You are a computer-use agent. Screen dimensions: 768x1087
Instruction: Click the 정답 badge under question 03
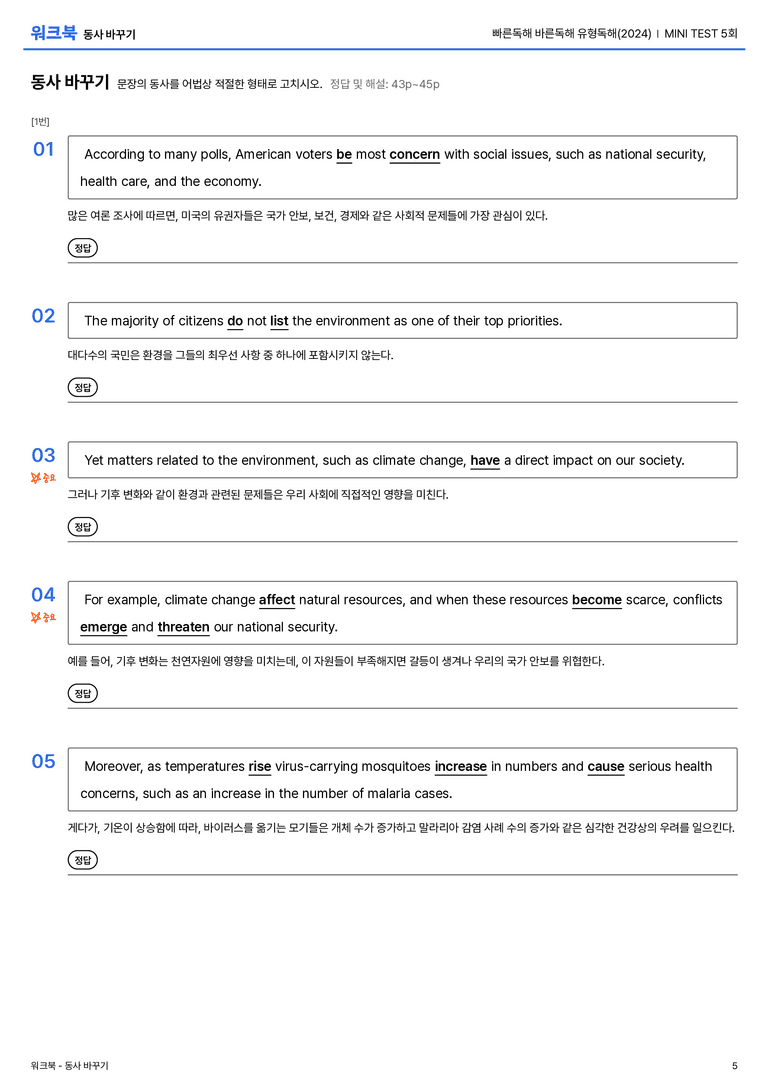[x=82, y=526]
